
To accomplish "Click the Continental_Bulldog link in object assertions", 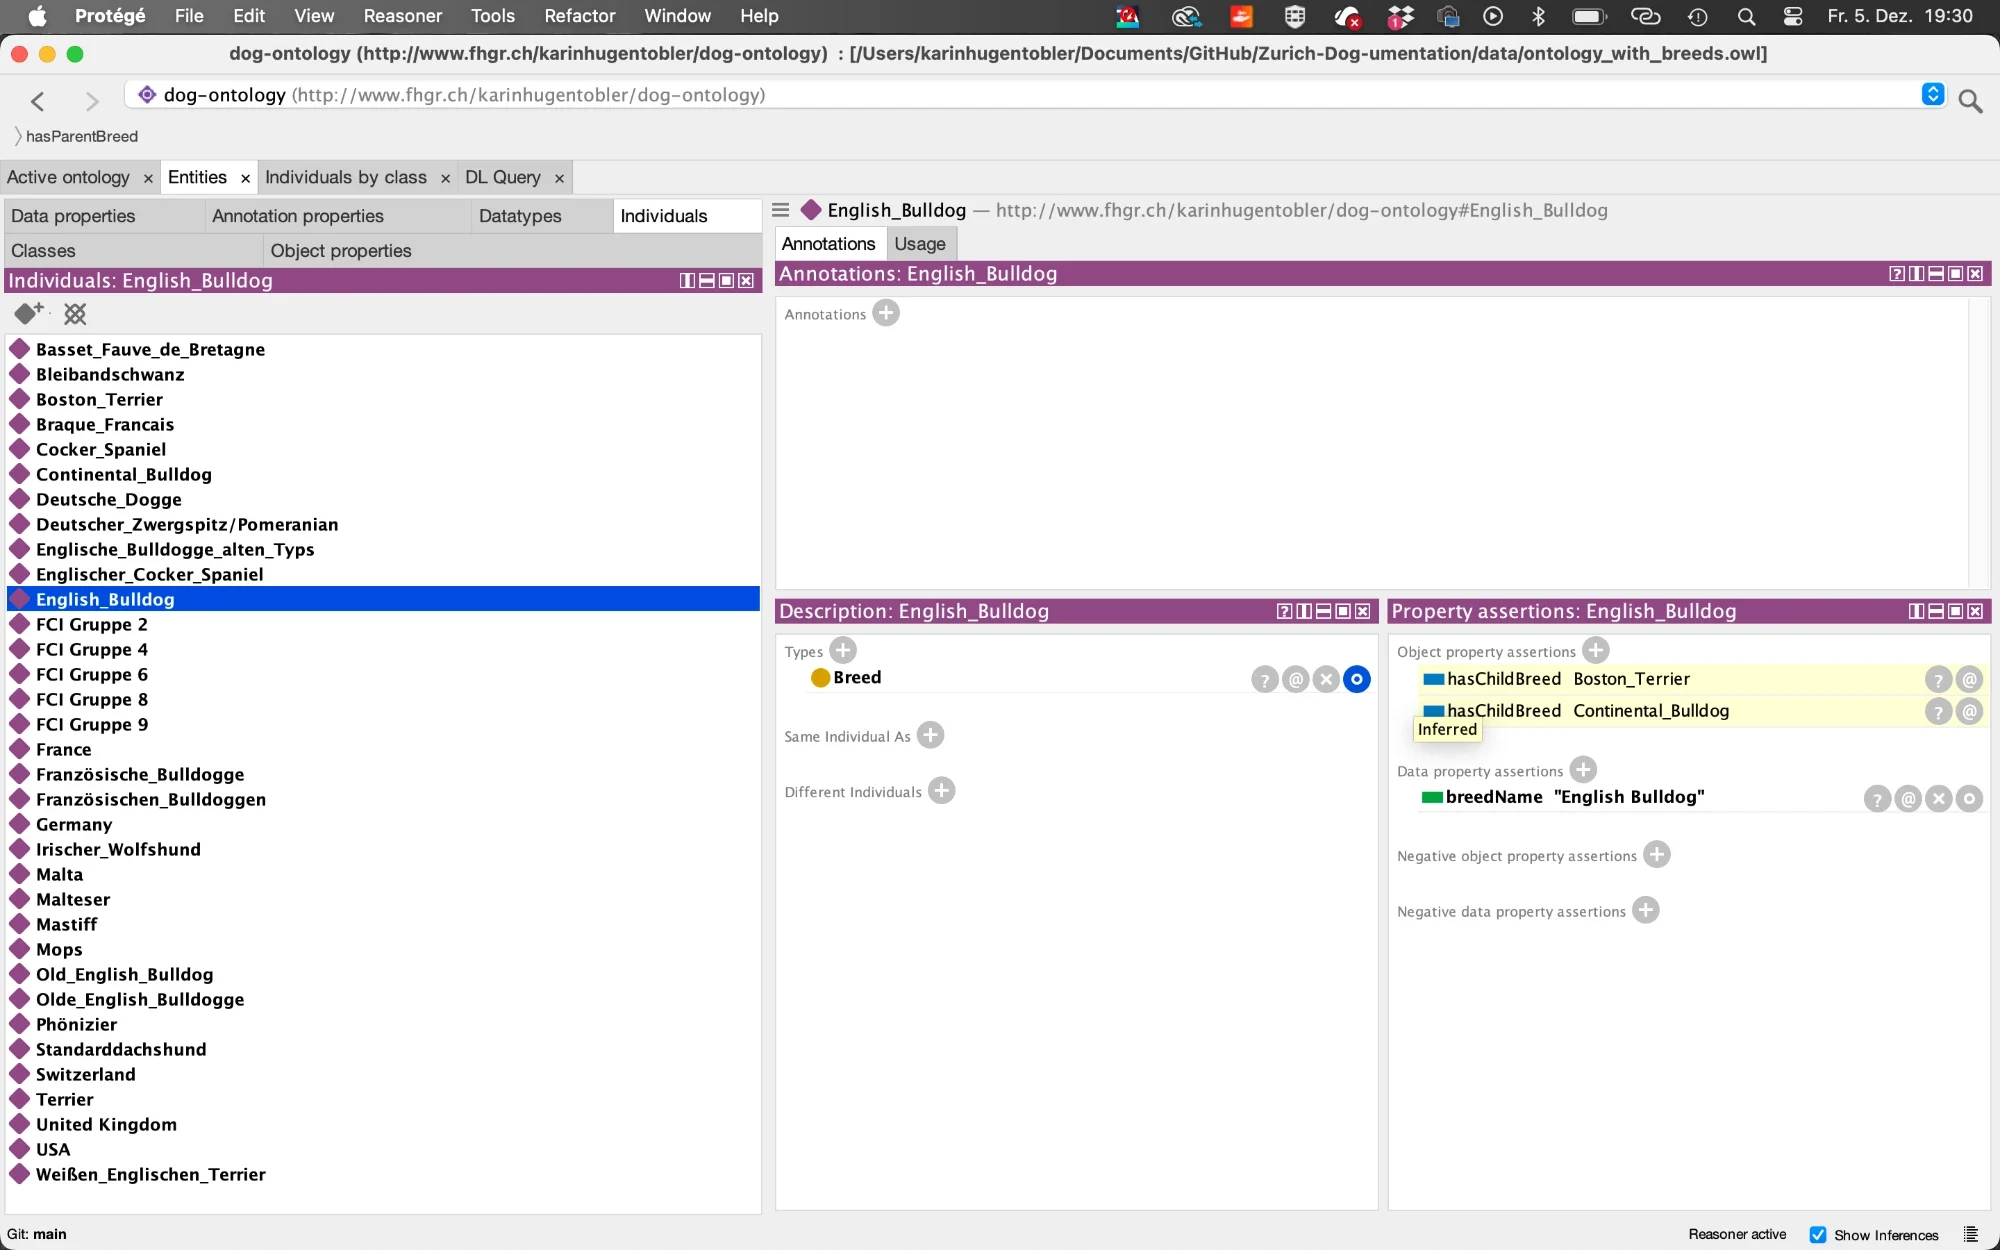I will click(x=1651, y=711).
